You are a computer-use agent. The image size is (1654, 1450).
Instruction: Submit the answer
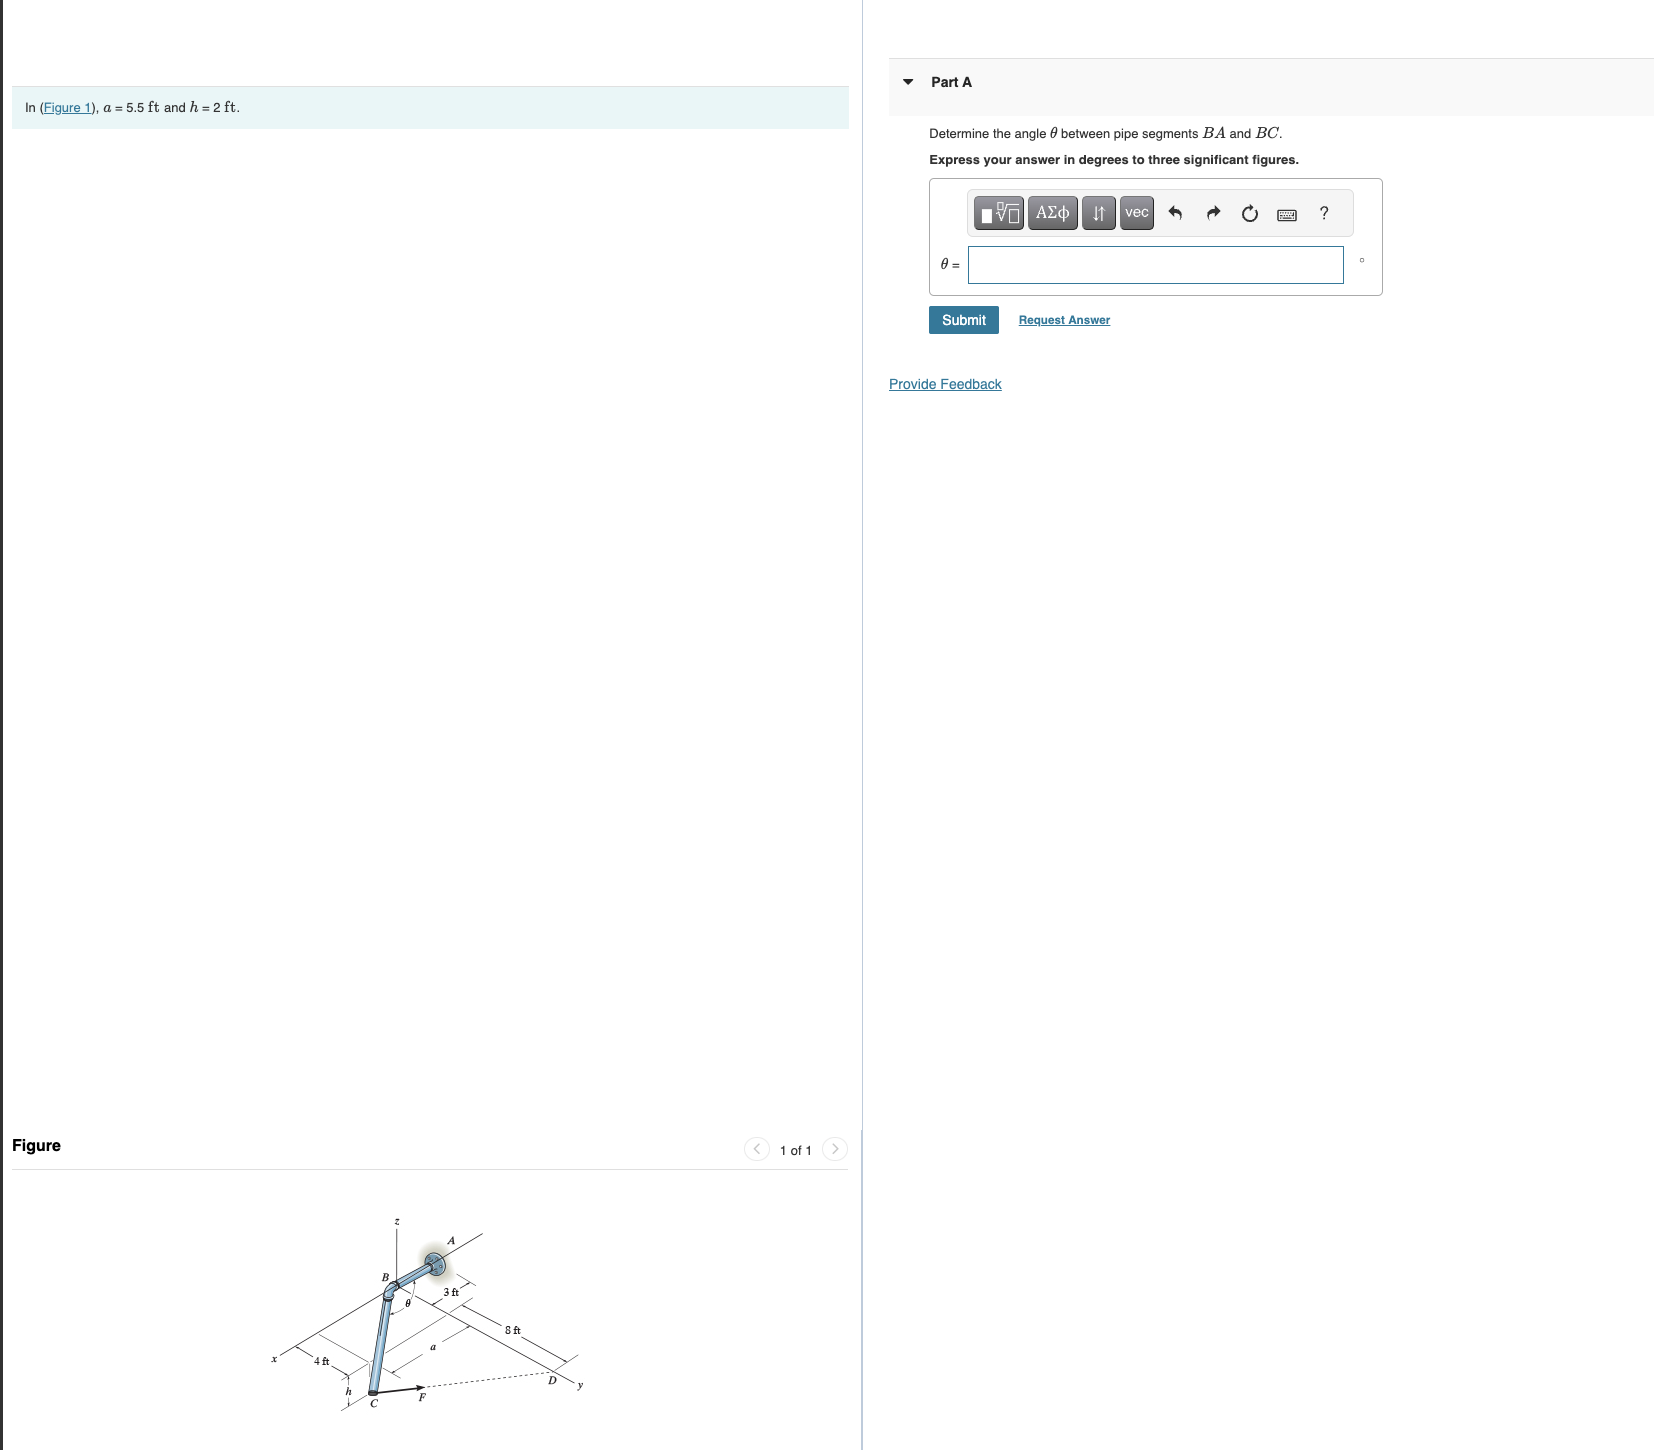tap(963, 320)
